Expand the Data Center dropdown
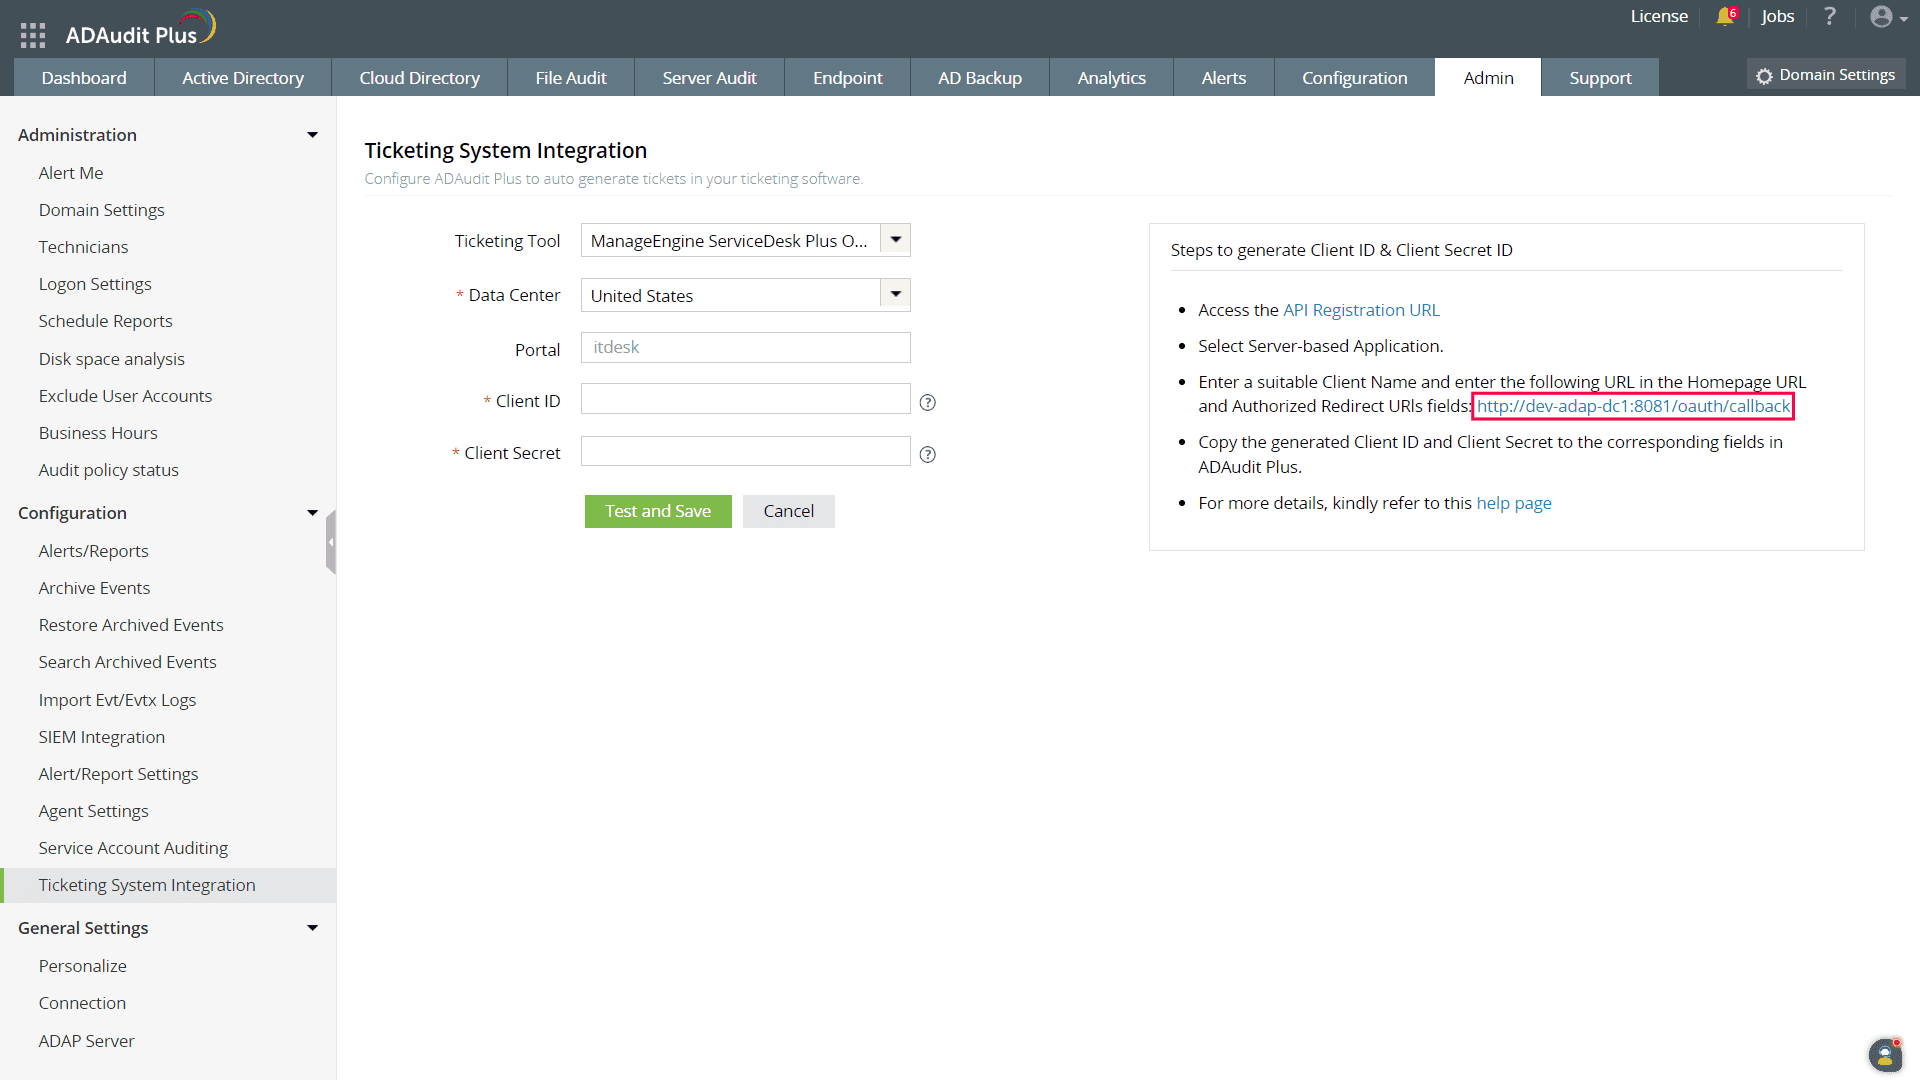The image size is (1920, 1080). coord(895,295)
